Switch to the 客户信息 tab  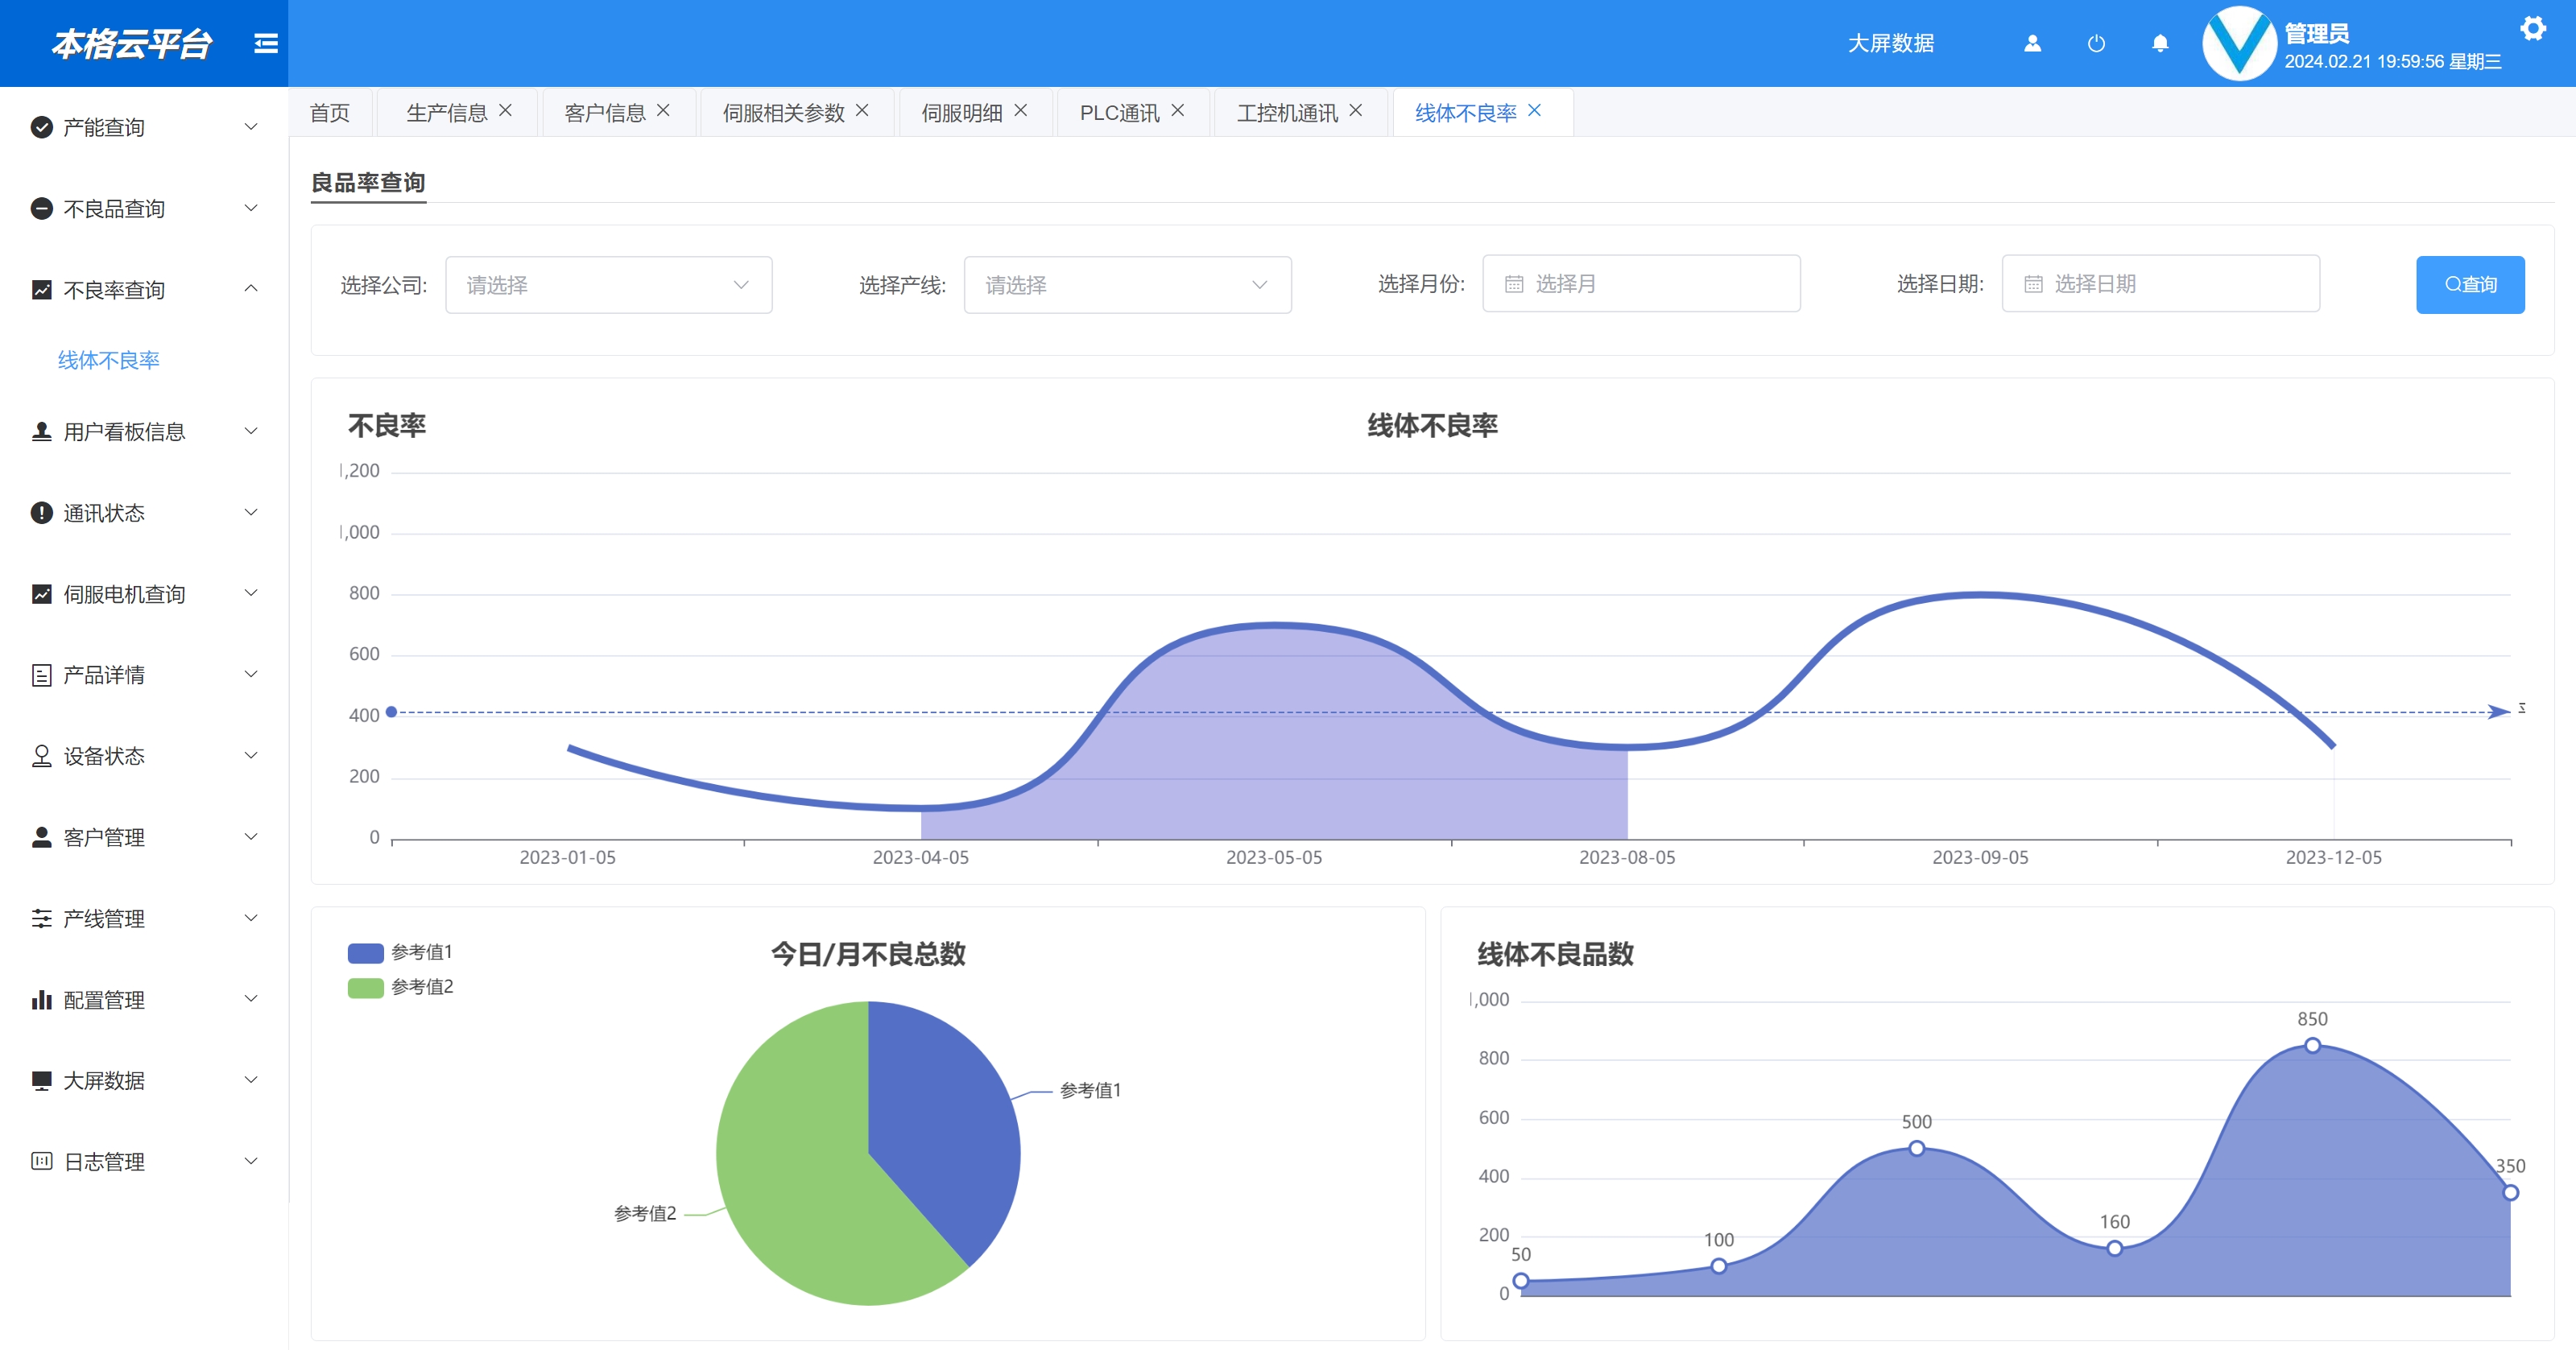(x=605, y=112)
